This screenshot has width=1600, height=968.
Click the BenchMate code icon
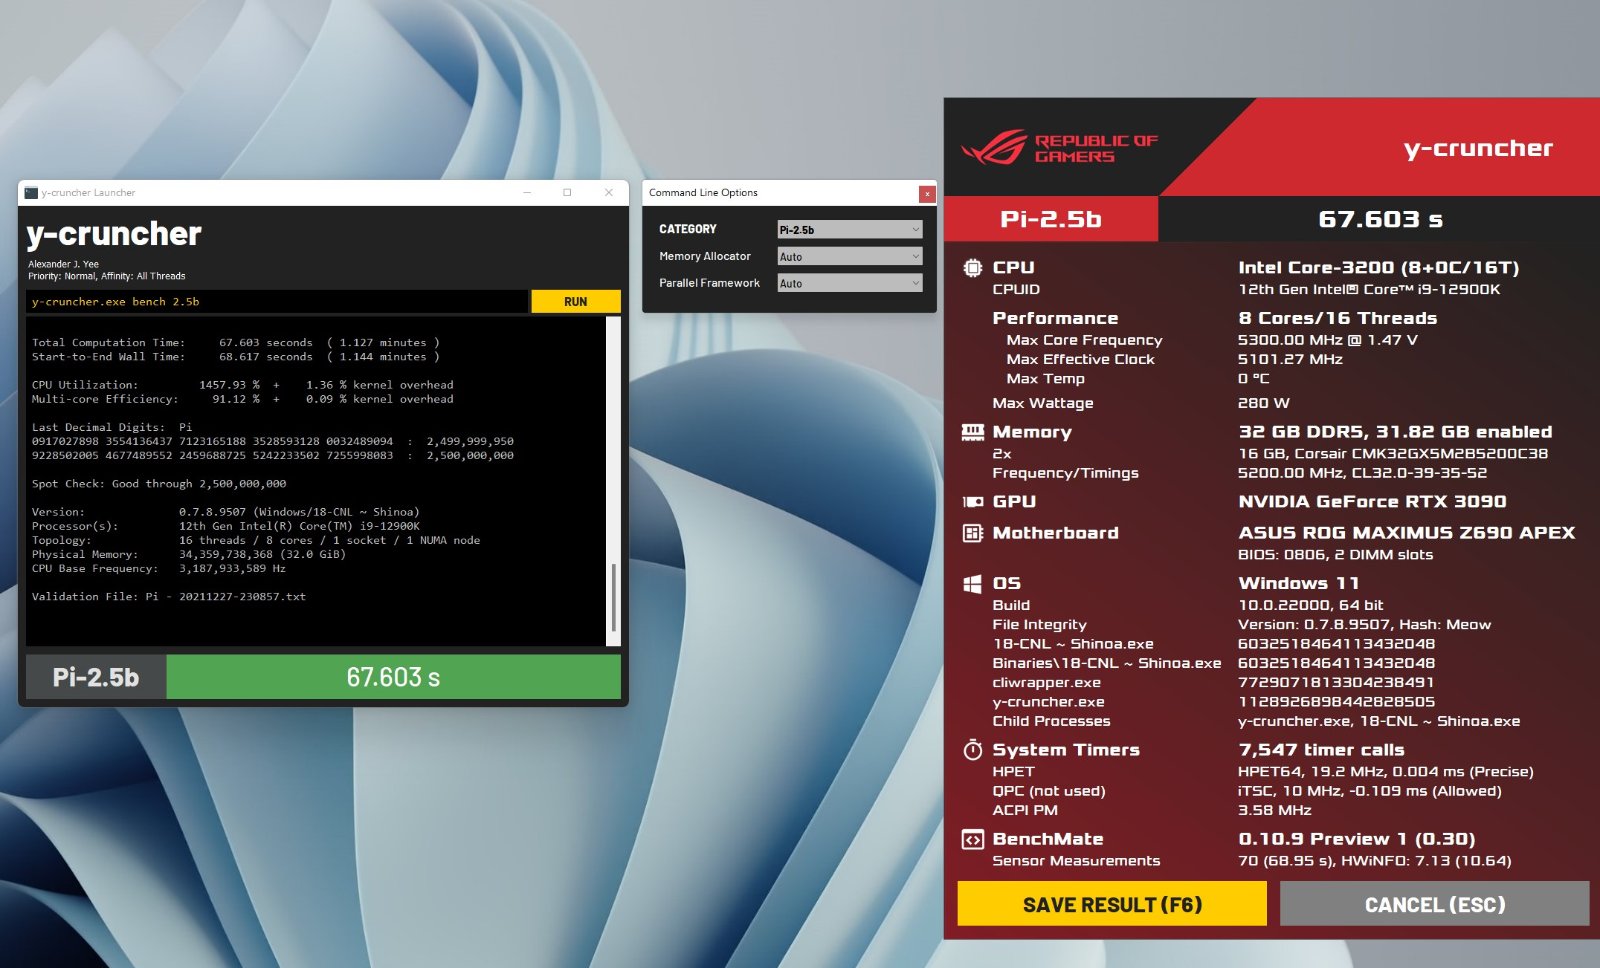click(972, 840)
